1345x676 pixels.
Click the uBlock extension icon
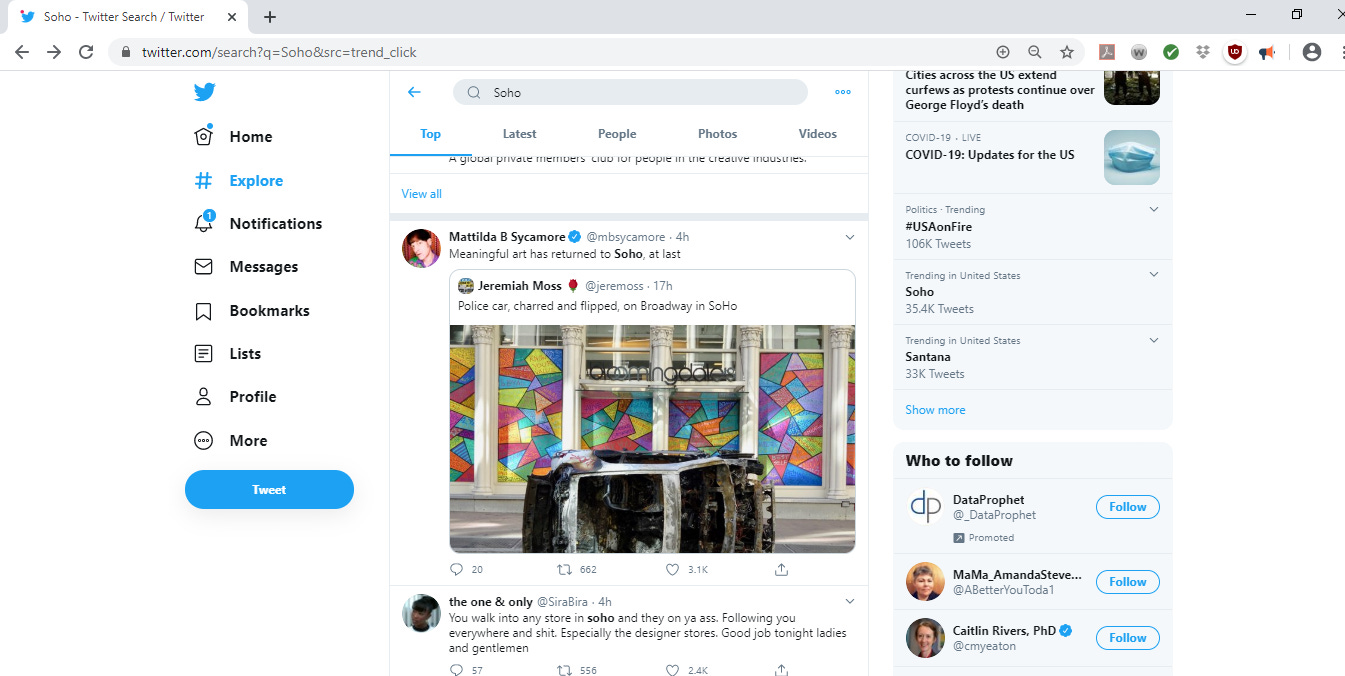tap(1235, 52)
